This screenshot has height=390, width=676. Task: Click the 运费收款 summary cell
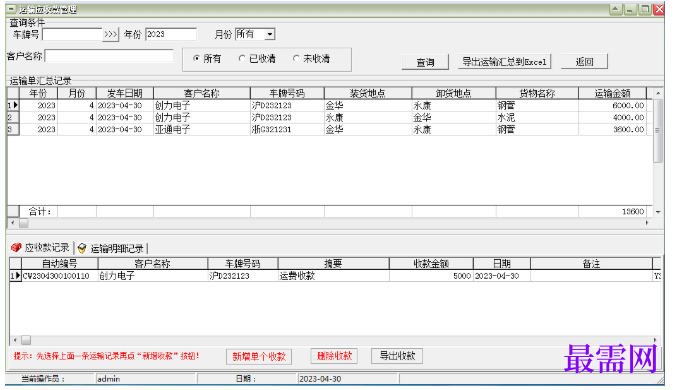pos(334,276)
